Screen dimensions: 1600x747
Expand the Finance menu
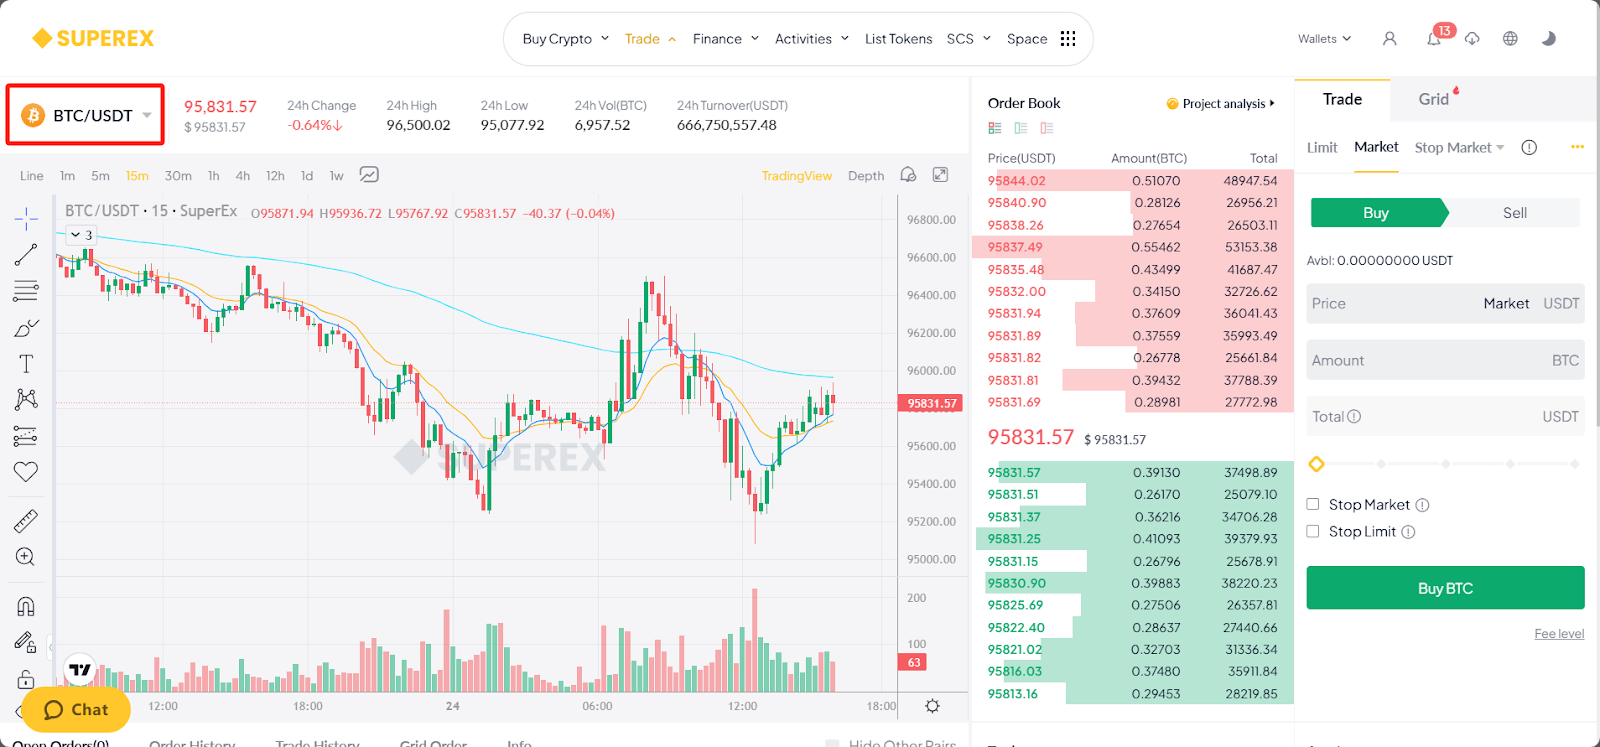point(725,39)
